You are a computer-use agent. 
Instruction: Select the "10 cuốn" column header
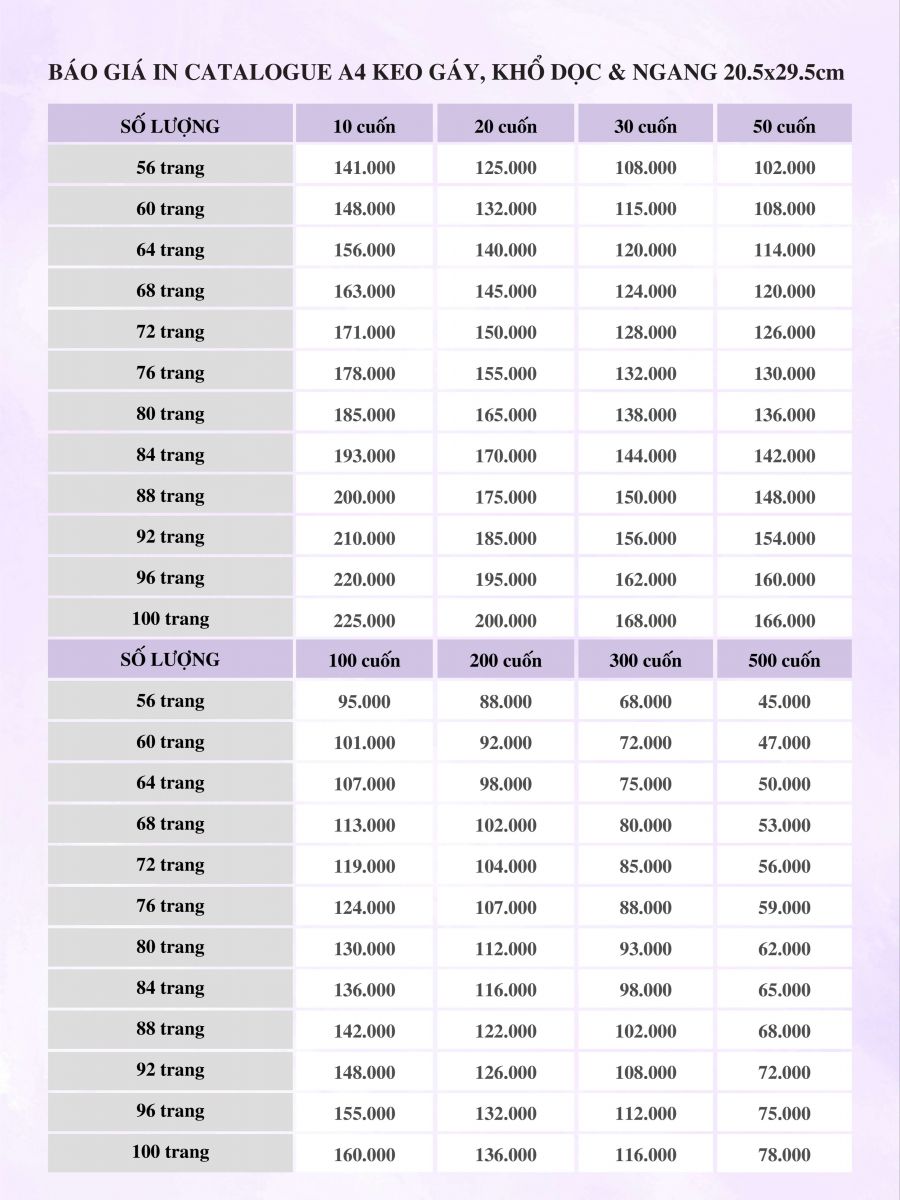point(364,126)
